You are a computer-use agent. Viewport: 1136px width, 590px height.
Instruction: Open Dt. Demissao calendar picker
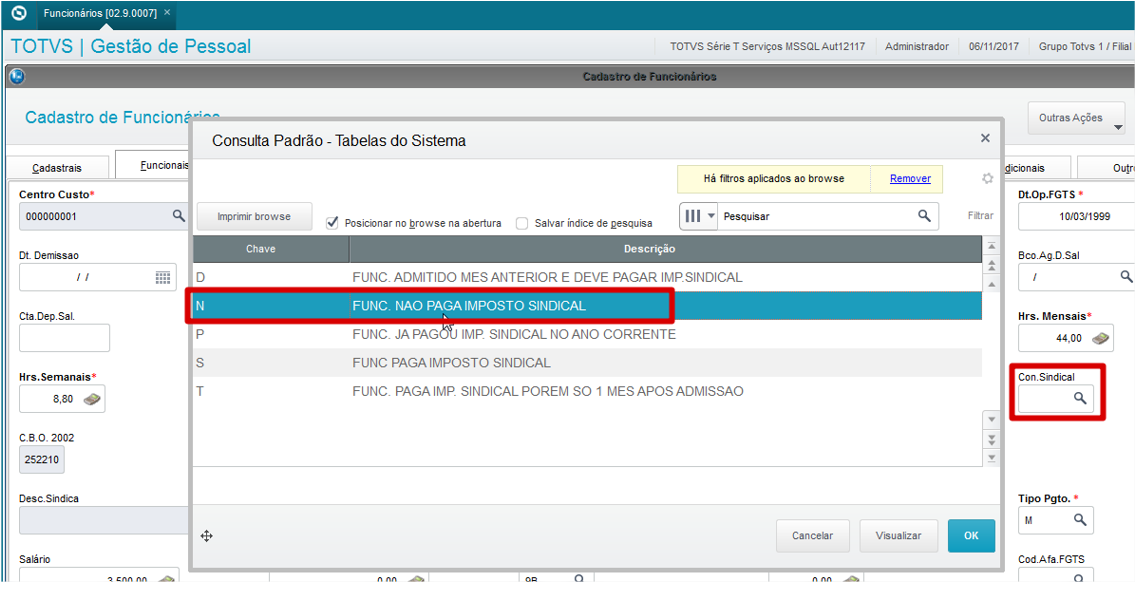point(163,278)
